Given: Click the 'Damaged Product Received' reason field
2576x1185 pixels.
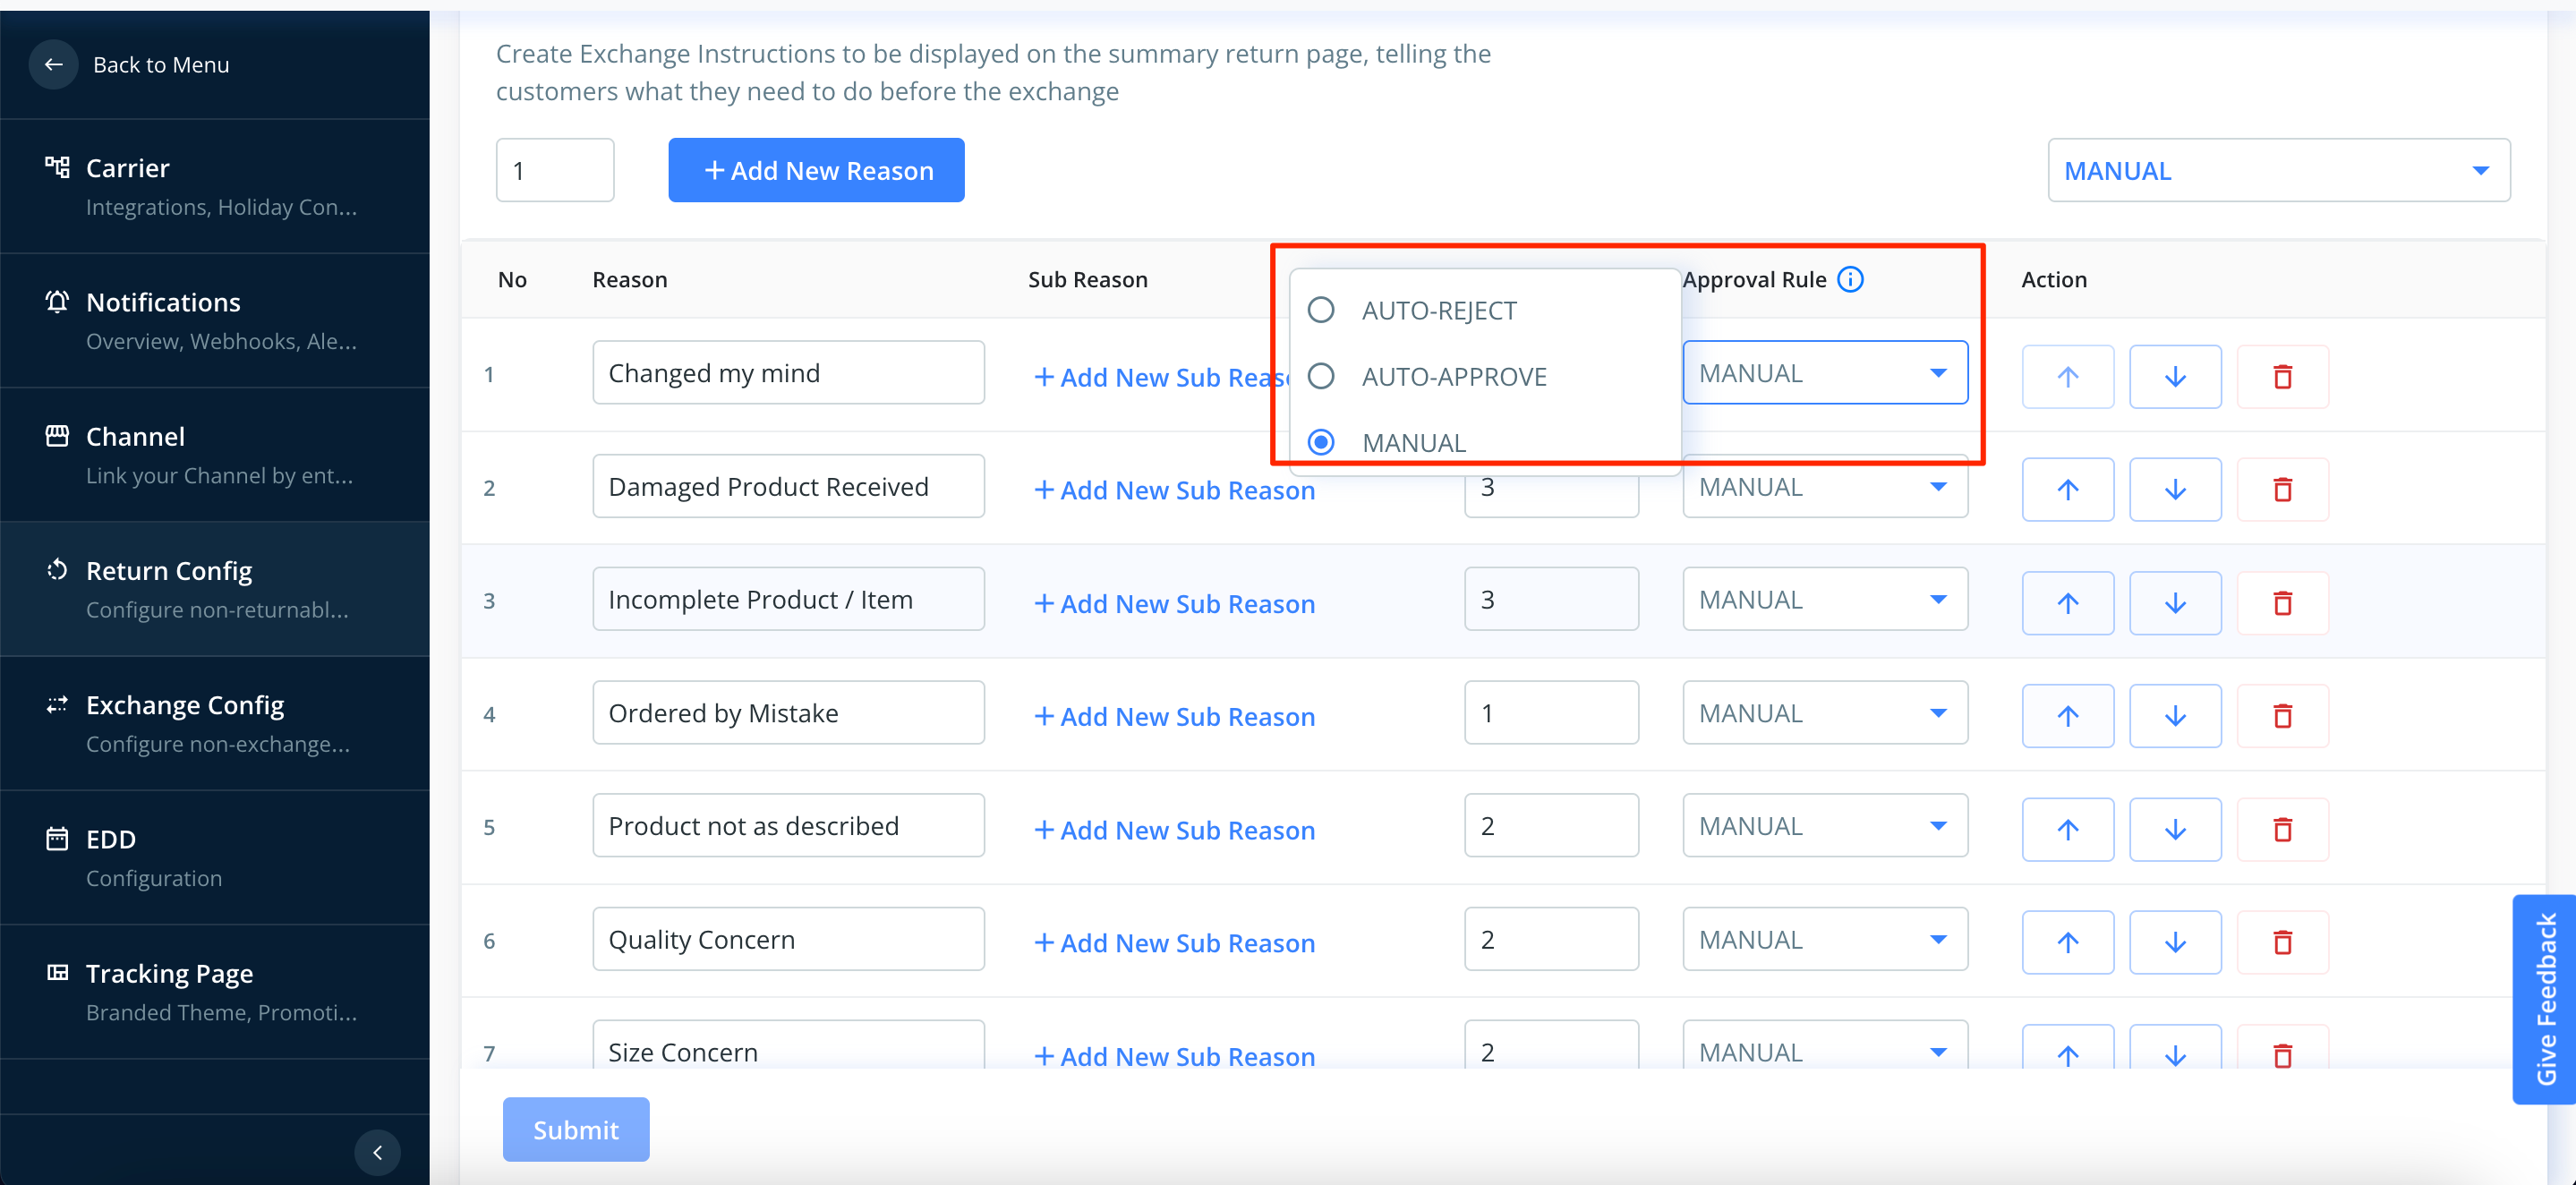Looking at the screenshot, I should coord(787,487).
